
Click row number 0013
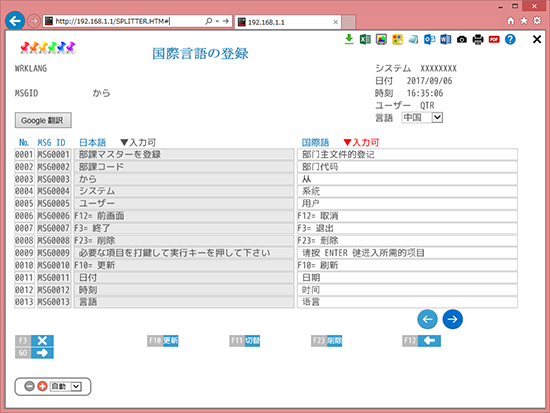click(x=24, y=302)
